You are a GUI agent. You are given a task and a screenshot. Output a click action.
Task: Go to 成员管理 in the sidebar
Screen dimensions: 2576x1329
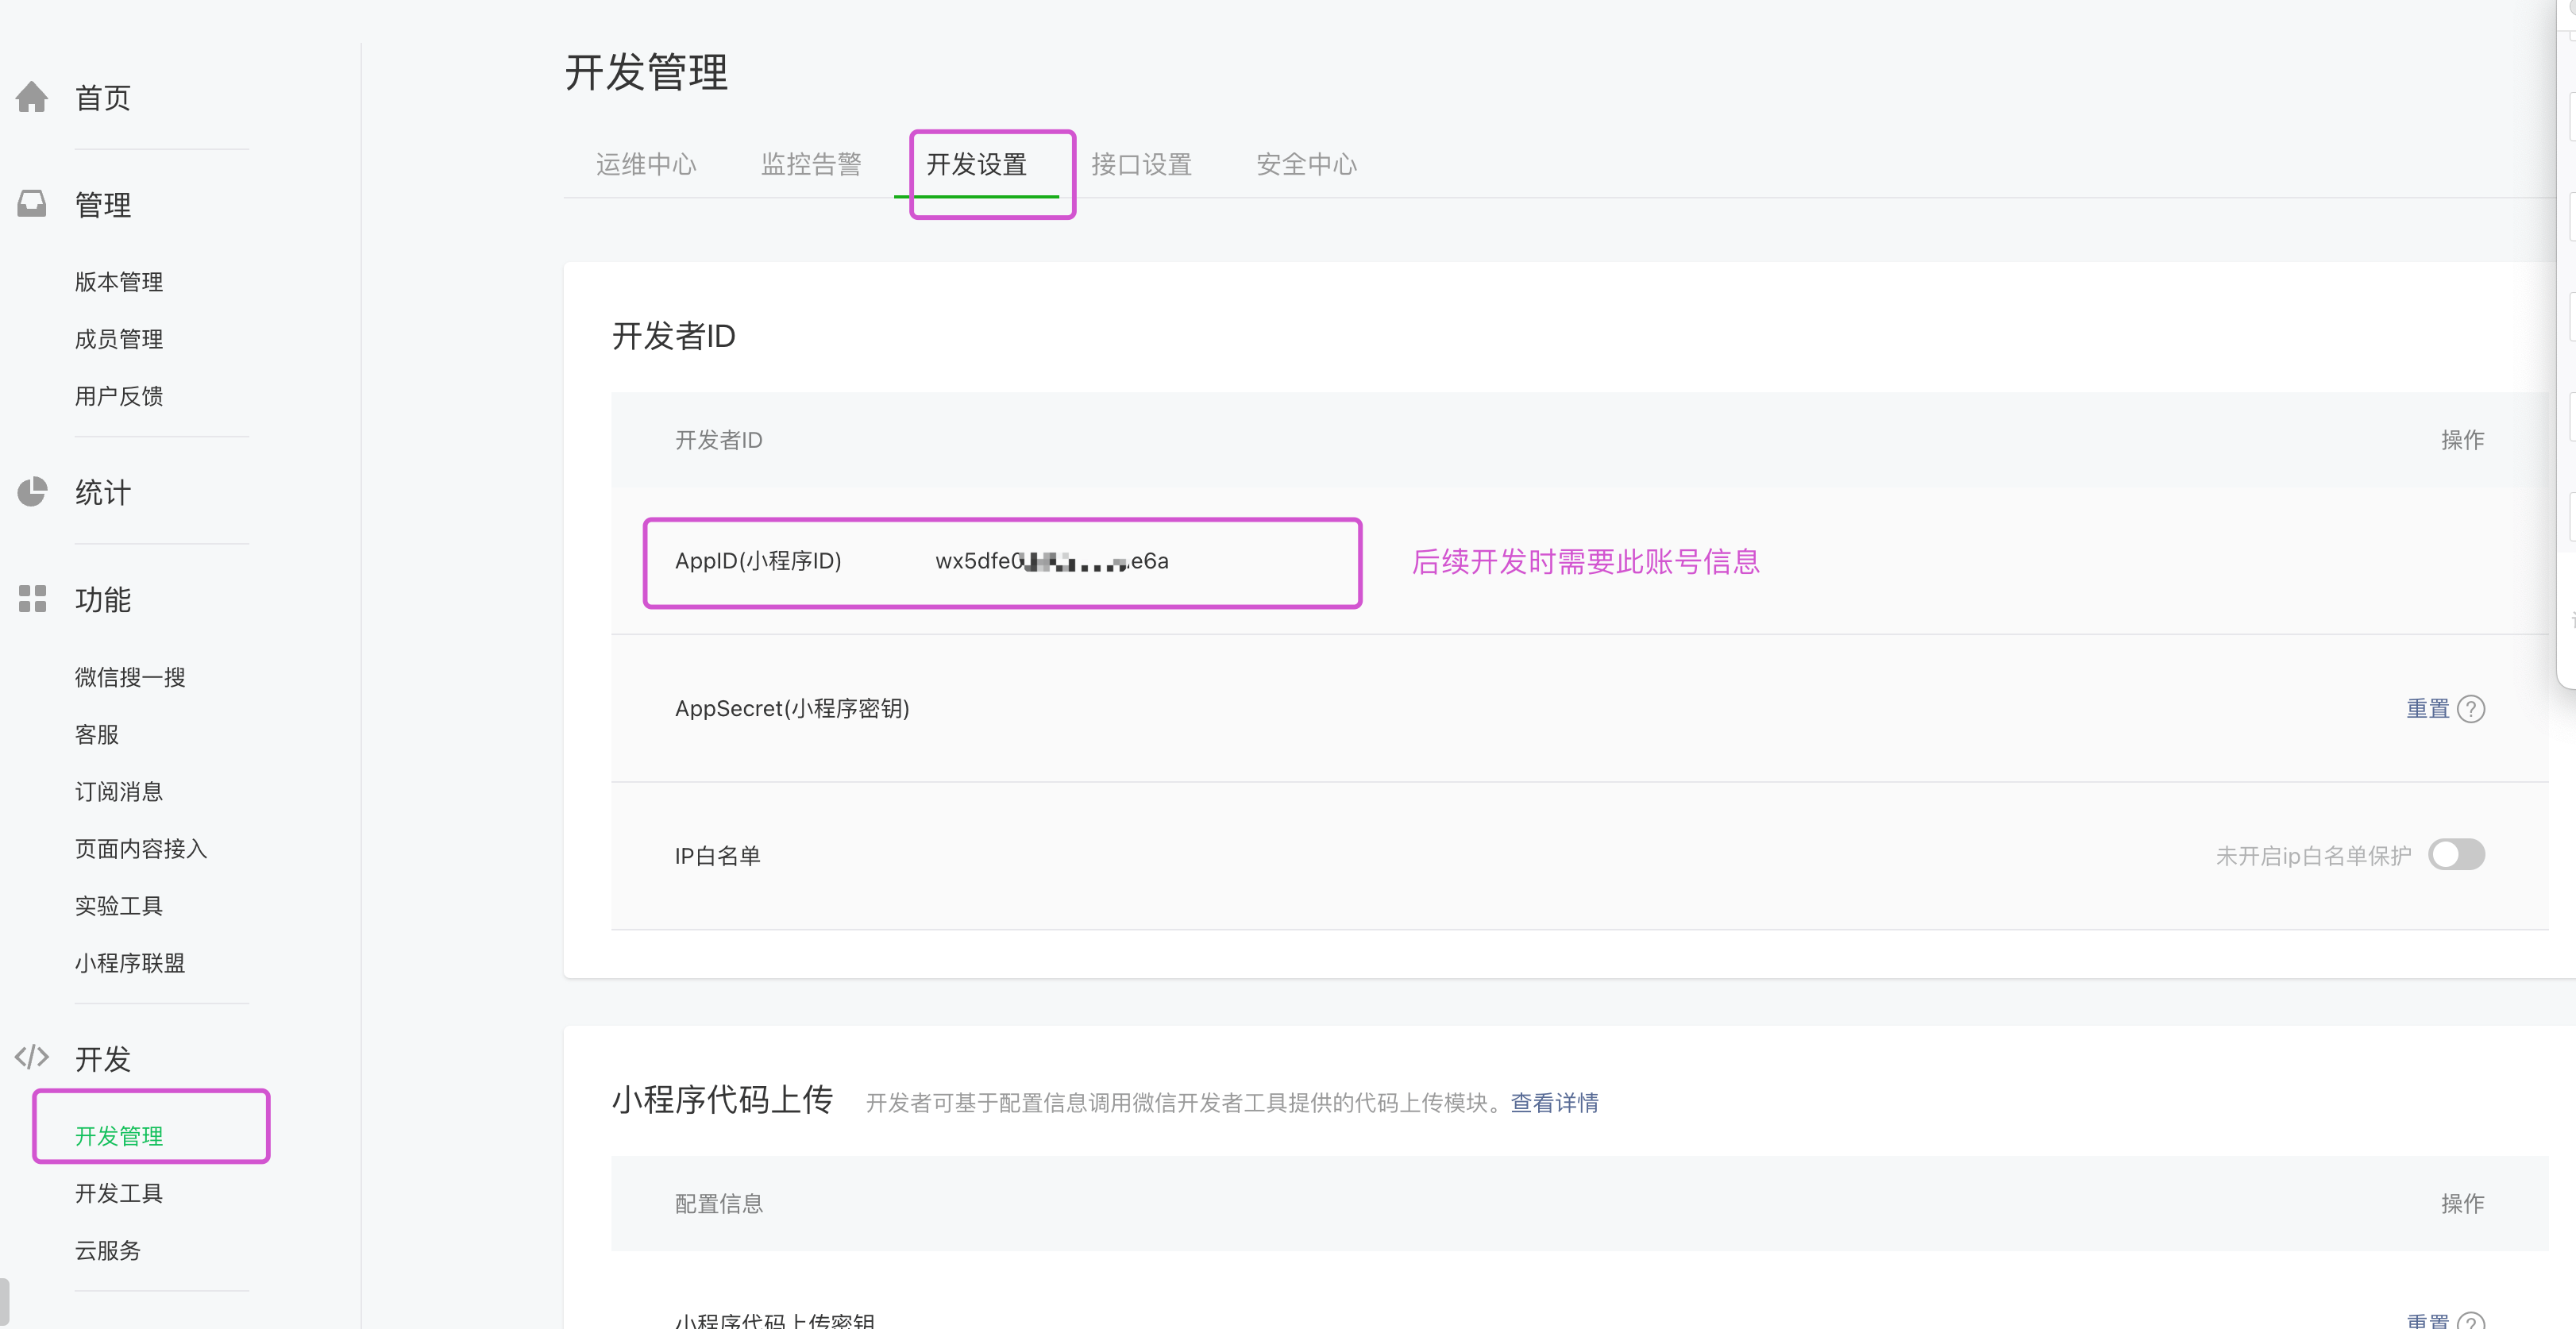(x=119, y=339)
